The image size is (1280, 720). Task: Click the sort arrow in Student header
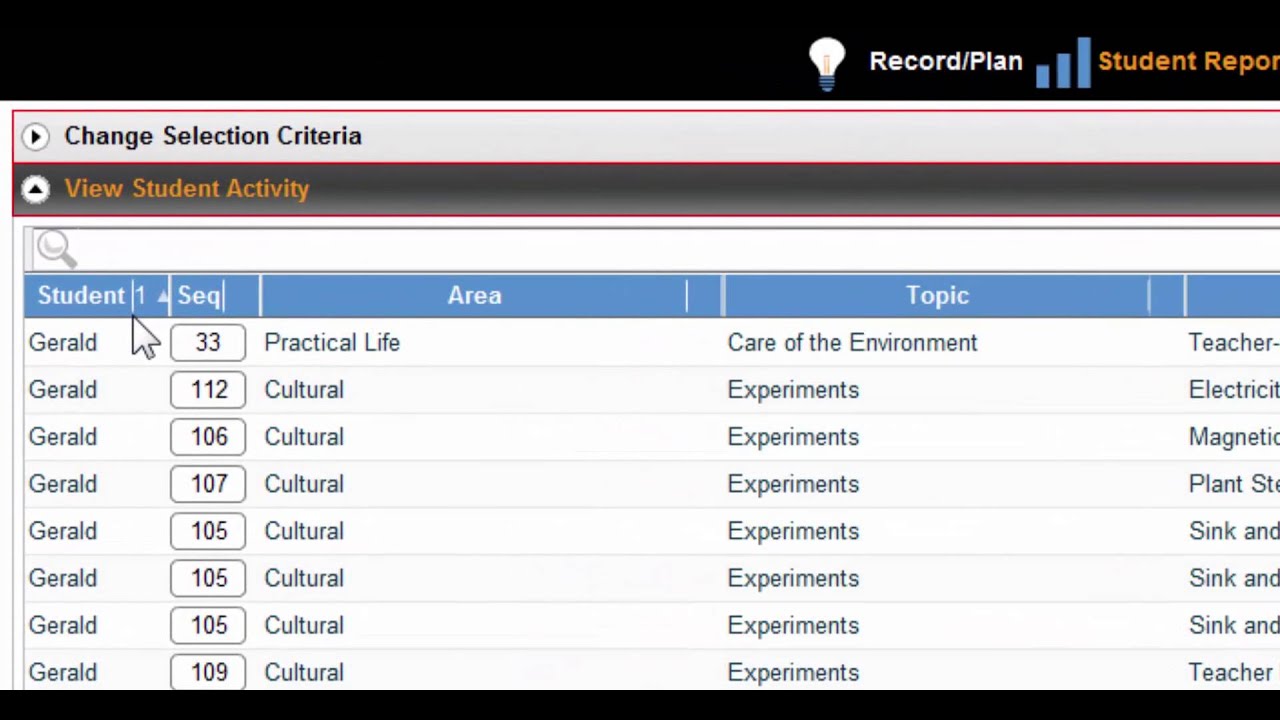coord(162,296)
